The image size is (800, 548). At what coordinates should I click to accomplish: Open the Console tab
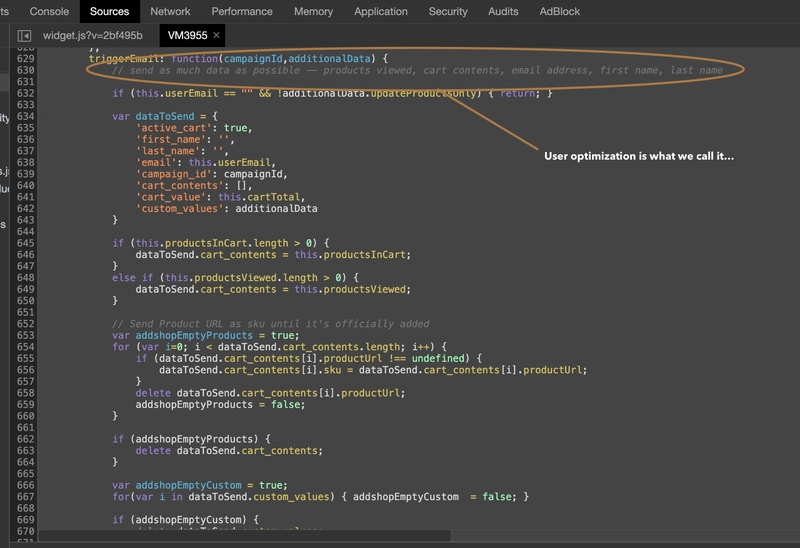click(x=49, y=11)
